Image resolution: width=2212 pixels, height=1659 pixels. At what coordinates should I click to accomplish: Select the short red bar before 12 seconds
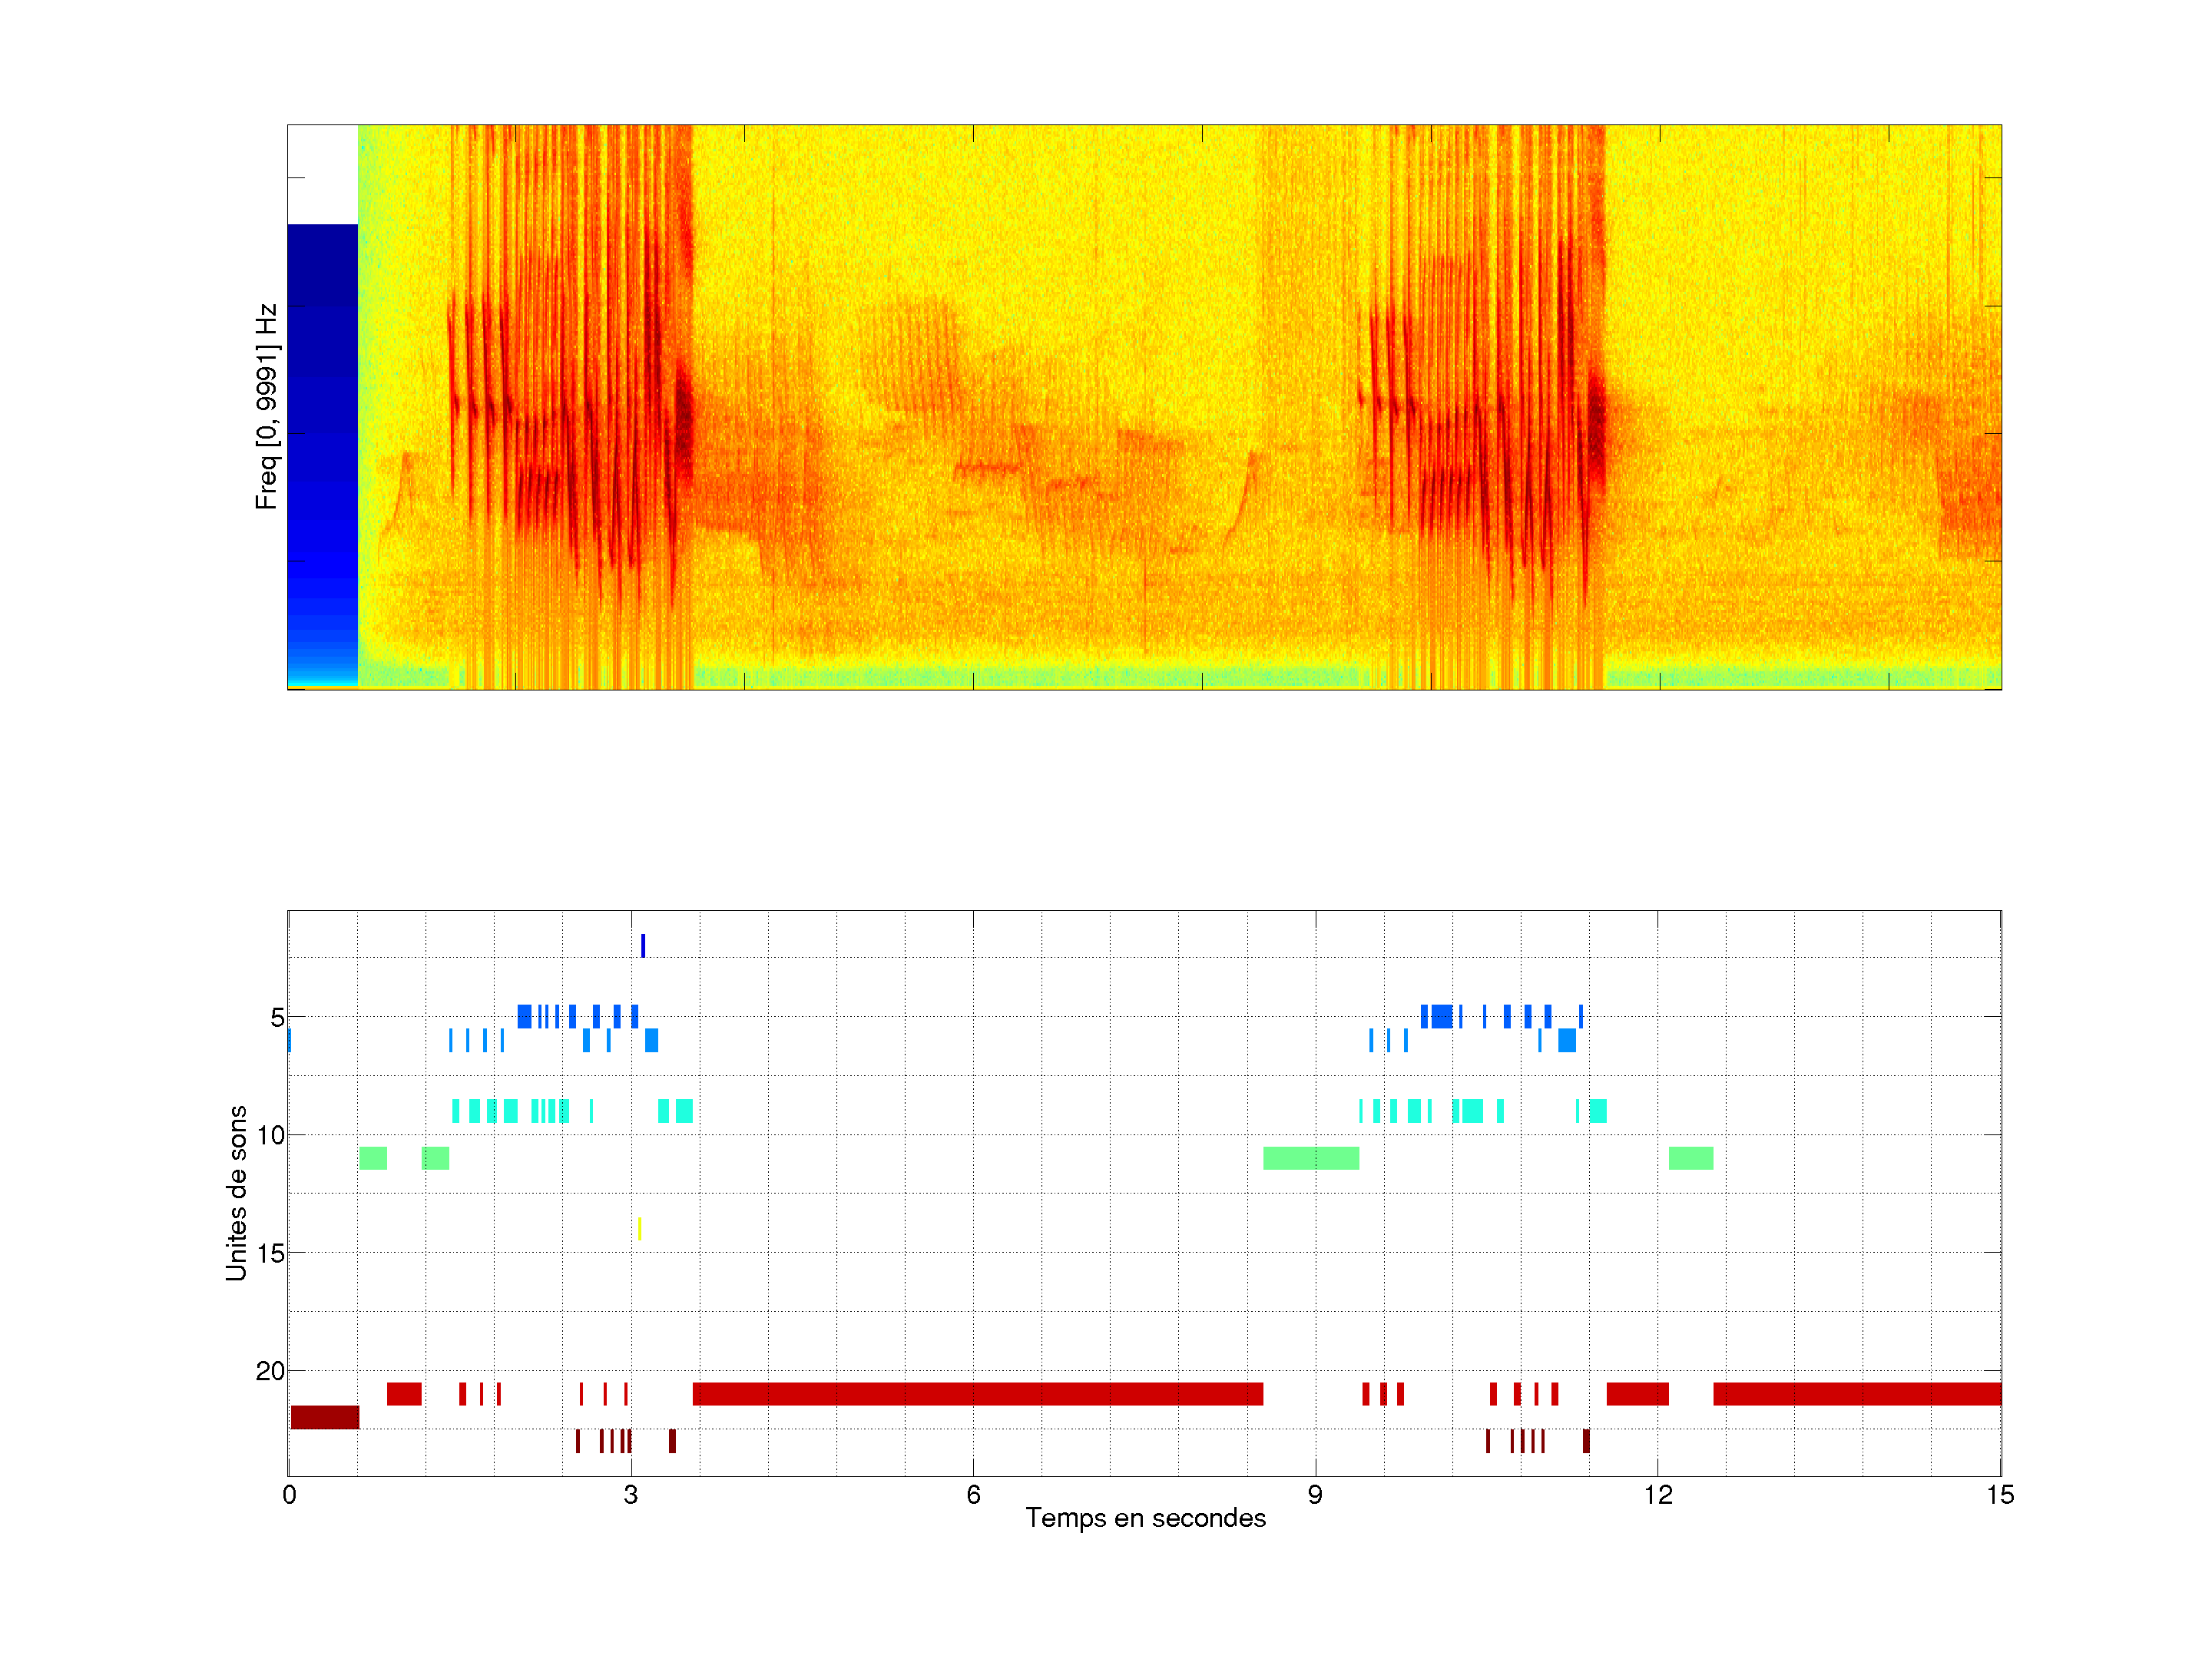coord(1637,1393)
